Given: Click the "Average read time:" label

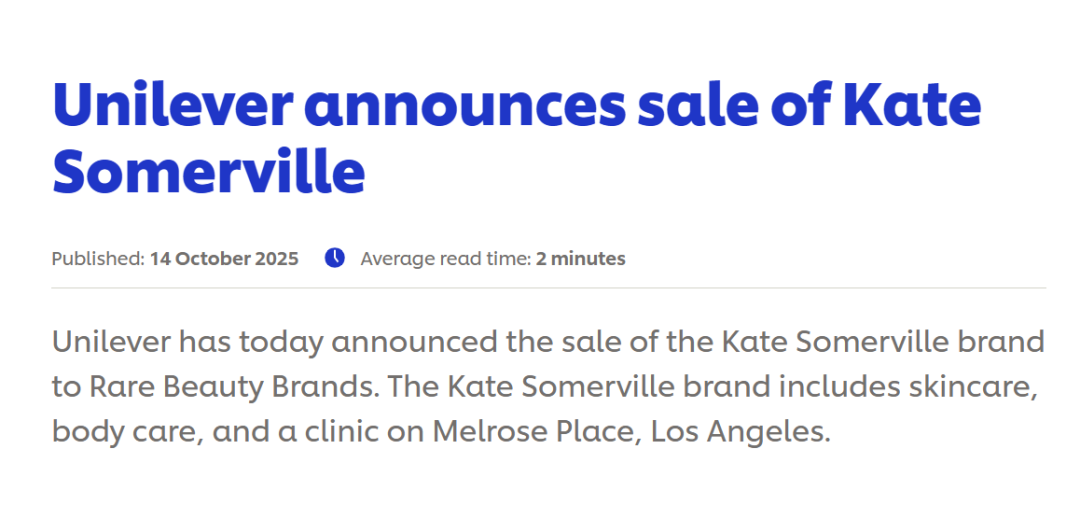Looking at the screenshot, I should (x=445, y=259).
